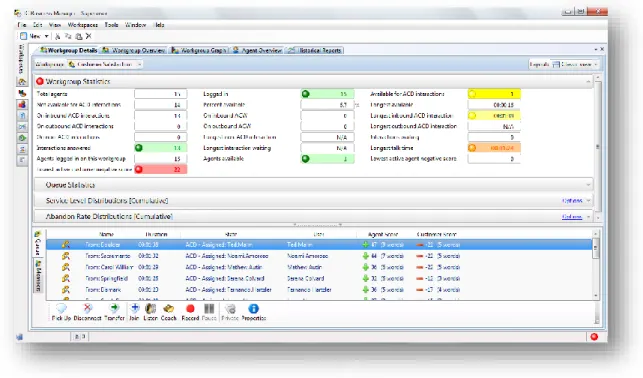Select the Members vertical tab
Viewport: 643px width, 378px height.
[x=38, y=275]
